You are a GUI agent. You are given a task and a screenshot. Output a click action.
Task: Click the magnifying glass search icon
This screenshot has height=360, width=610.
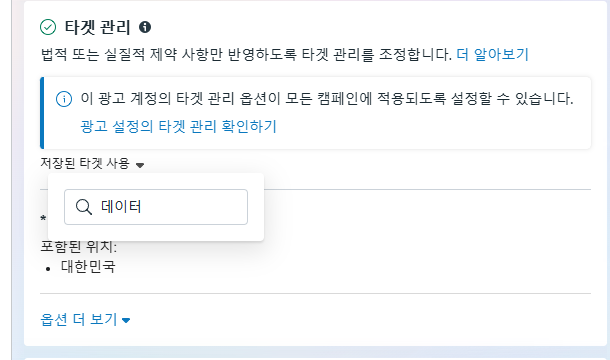(x=84, y=207)
